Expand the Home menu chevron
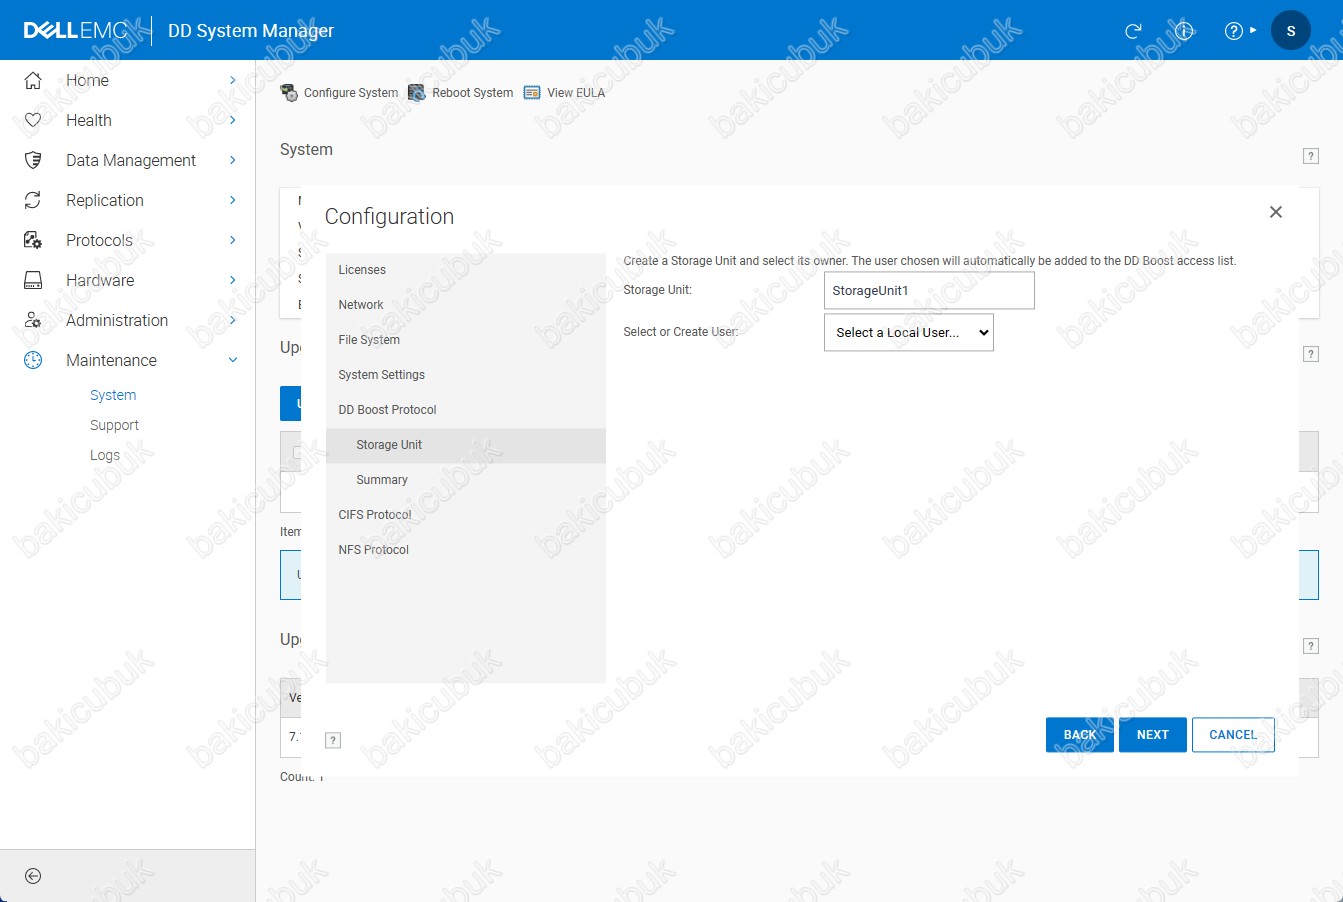The width and height of the screenshot is (1343, 902). click(233, 80)
